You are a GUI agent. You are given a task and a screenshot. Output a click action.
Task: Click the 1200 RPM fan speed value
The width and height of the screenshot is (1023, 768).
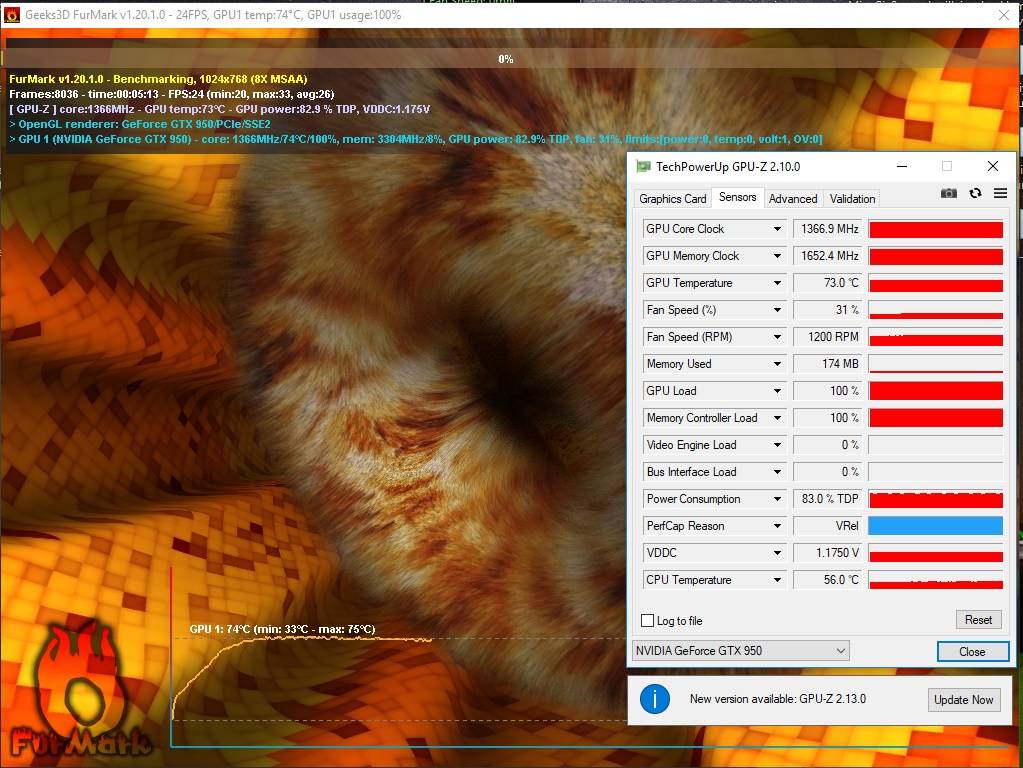(x=827, y=337)
